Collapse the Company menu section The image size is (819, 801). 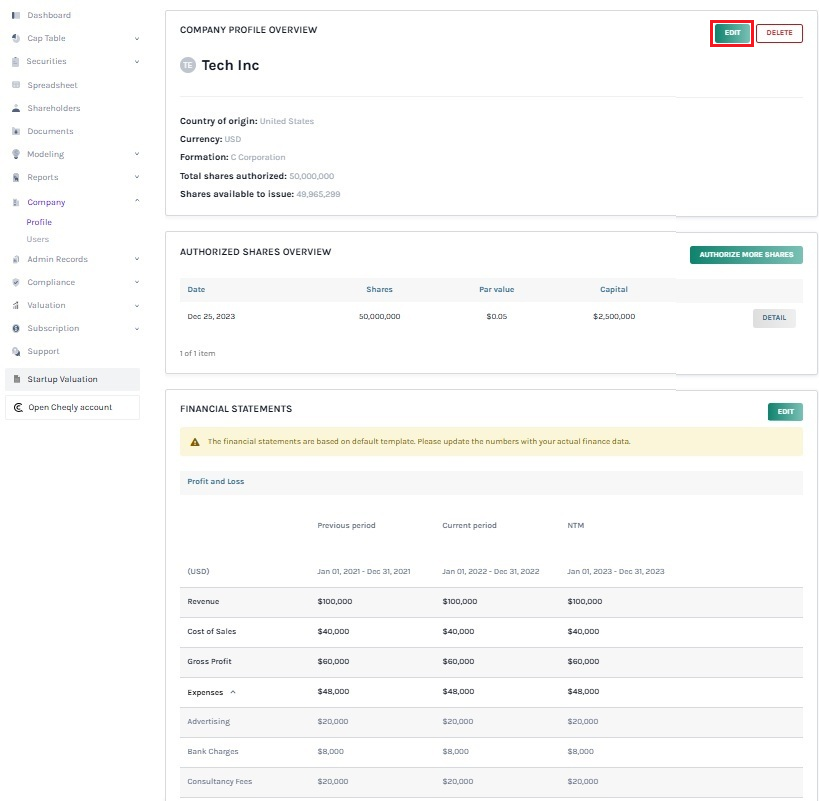(x=137, y=202)
